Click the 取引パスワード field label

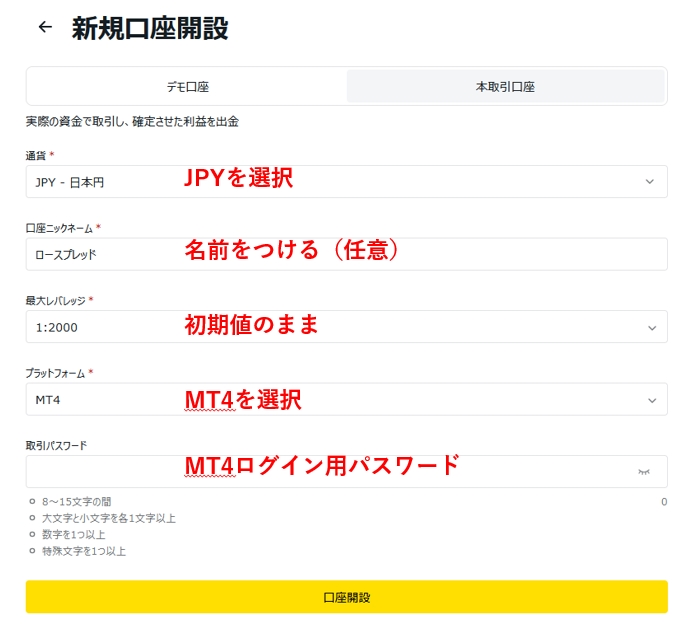[56, 445]
